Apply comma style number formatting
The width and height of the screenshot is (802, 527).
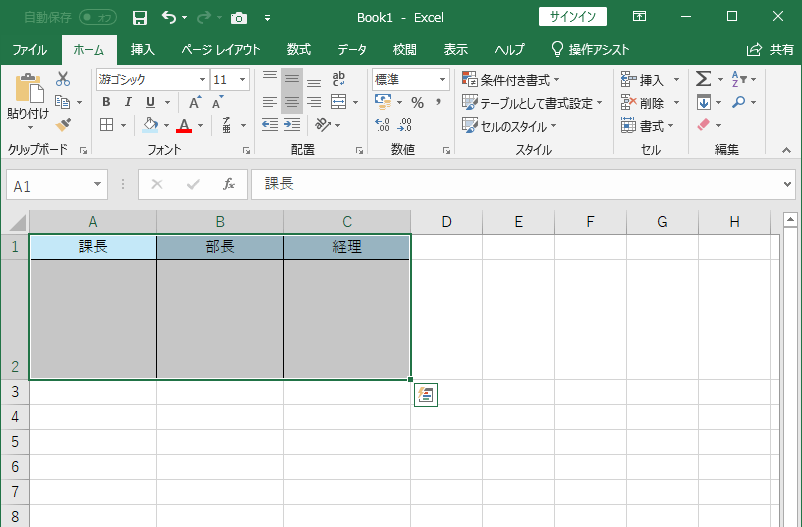[438, 102]
